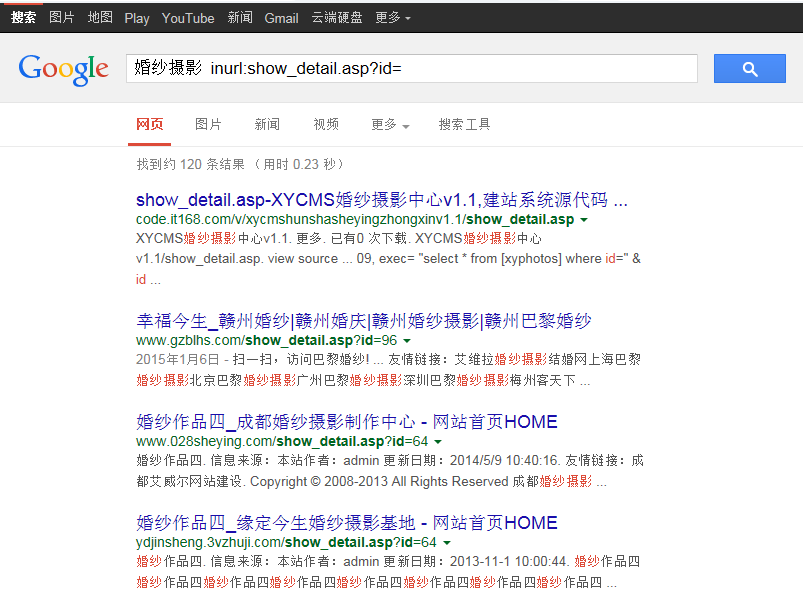This screenshot has width=803, height=599.
Task: Click the snippet containing 2014/5/9 10:40:16
Action: click(390, 471)
